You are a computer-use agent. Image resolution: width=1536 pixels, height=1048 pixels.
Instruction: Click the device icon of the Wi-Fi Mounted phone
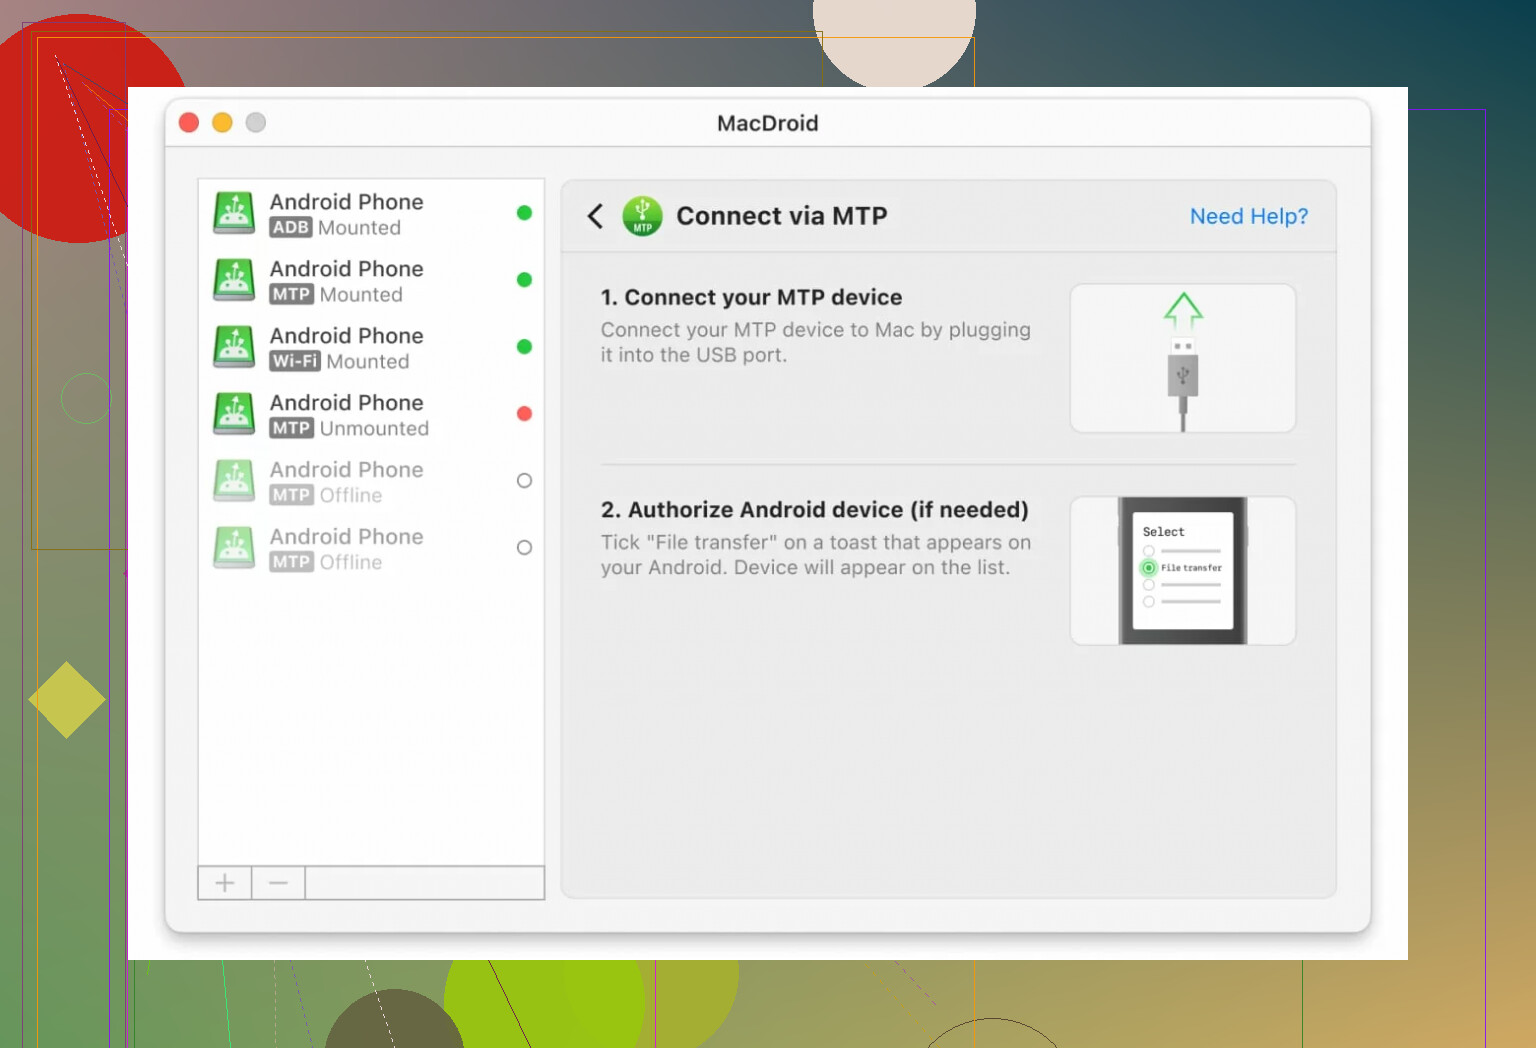[x=234, y=347]
